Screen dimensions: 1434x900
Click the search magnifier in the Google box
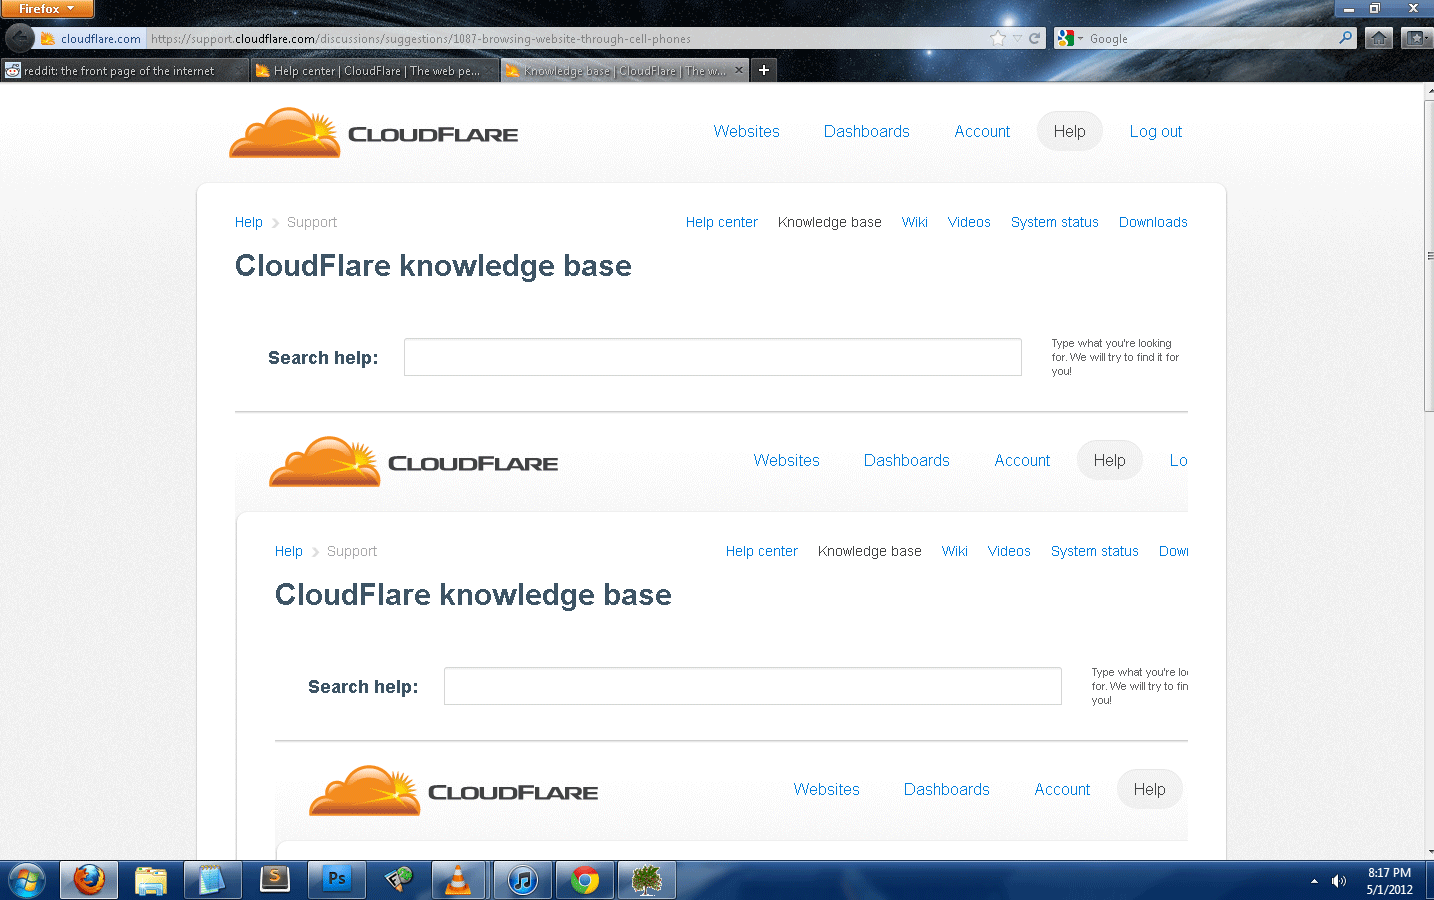(x=1345, y=38)
